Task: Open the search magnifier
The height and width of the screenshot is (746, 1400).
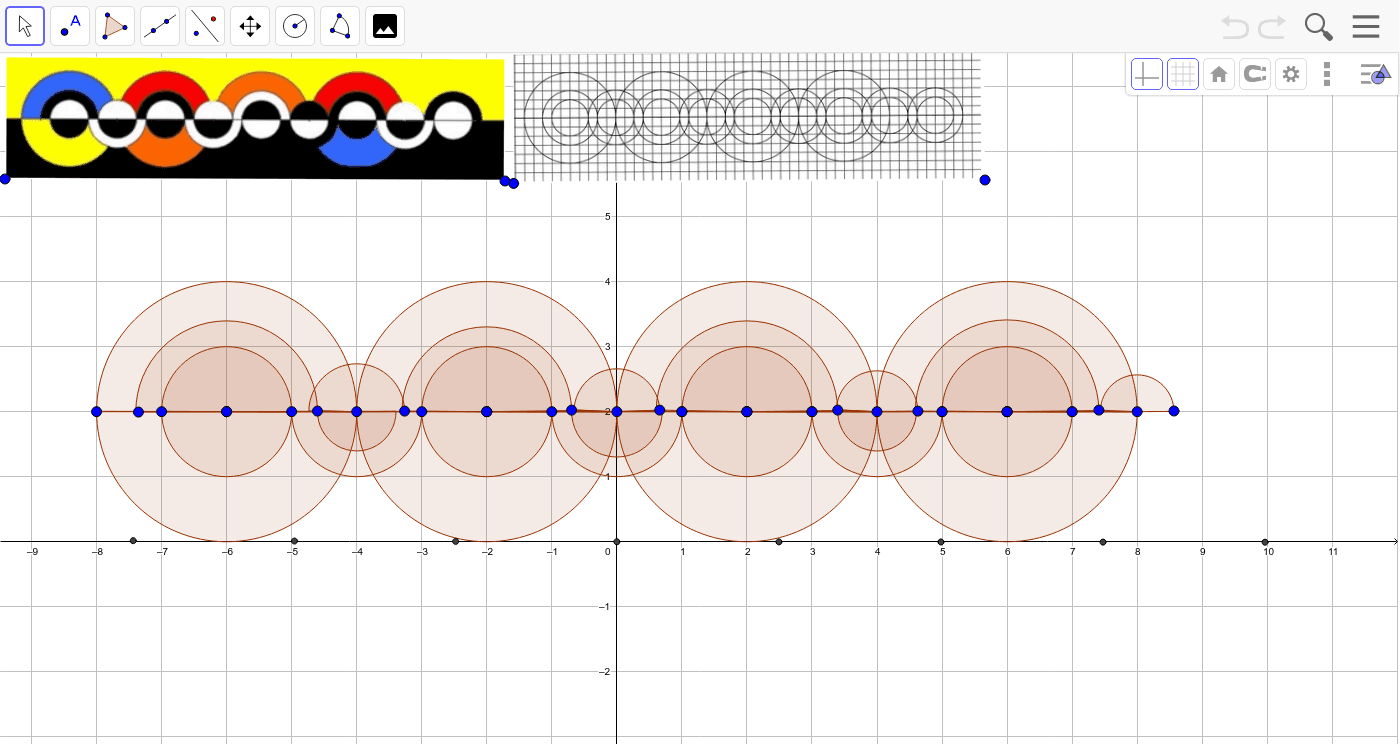Action: (1319, 27)
